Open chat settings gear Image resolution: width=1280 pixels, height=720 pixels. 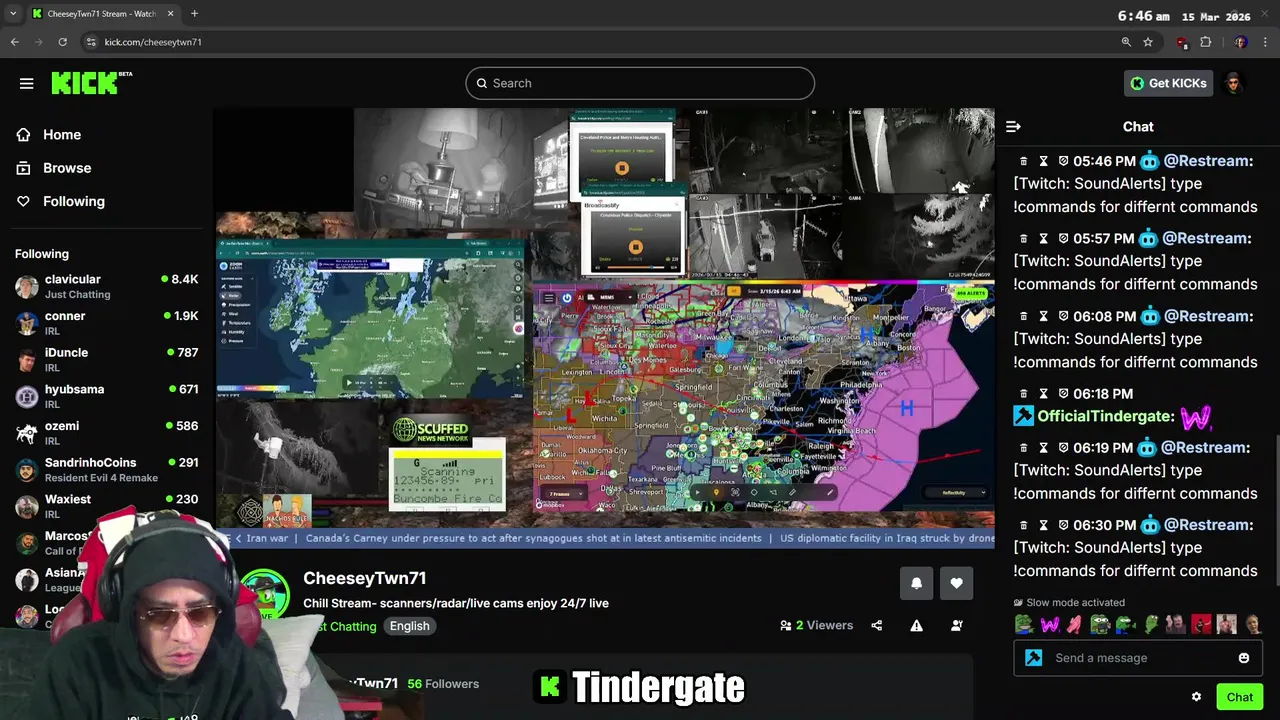click(x=1196, y=697)
